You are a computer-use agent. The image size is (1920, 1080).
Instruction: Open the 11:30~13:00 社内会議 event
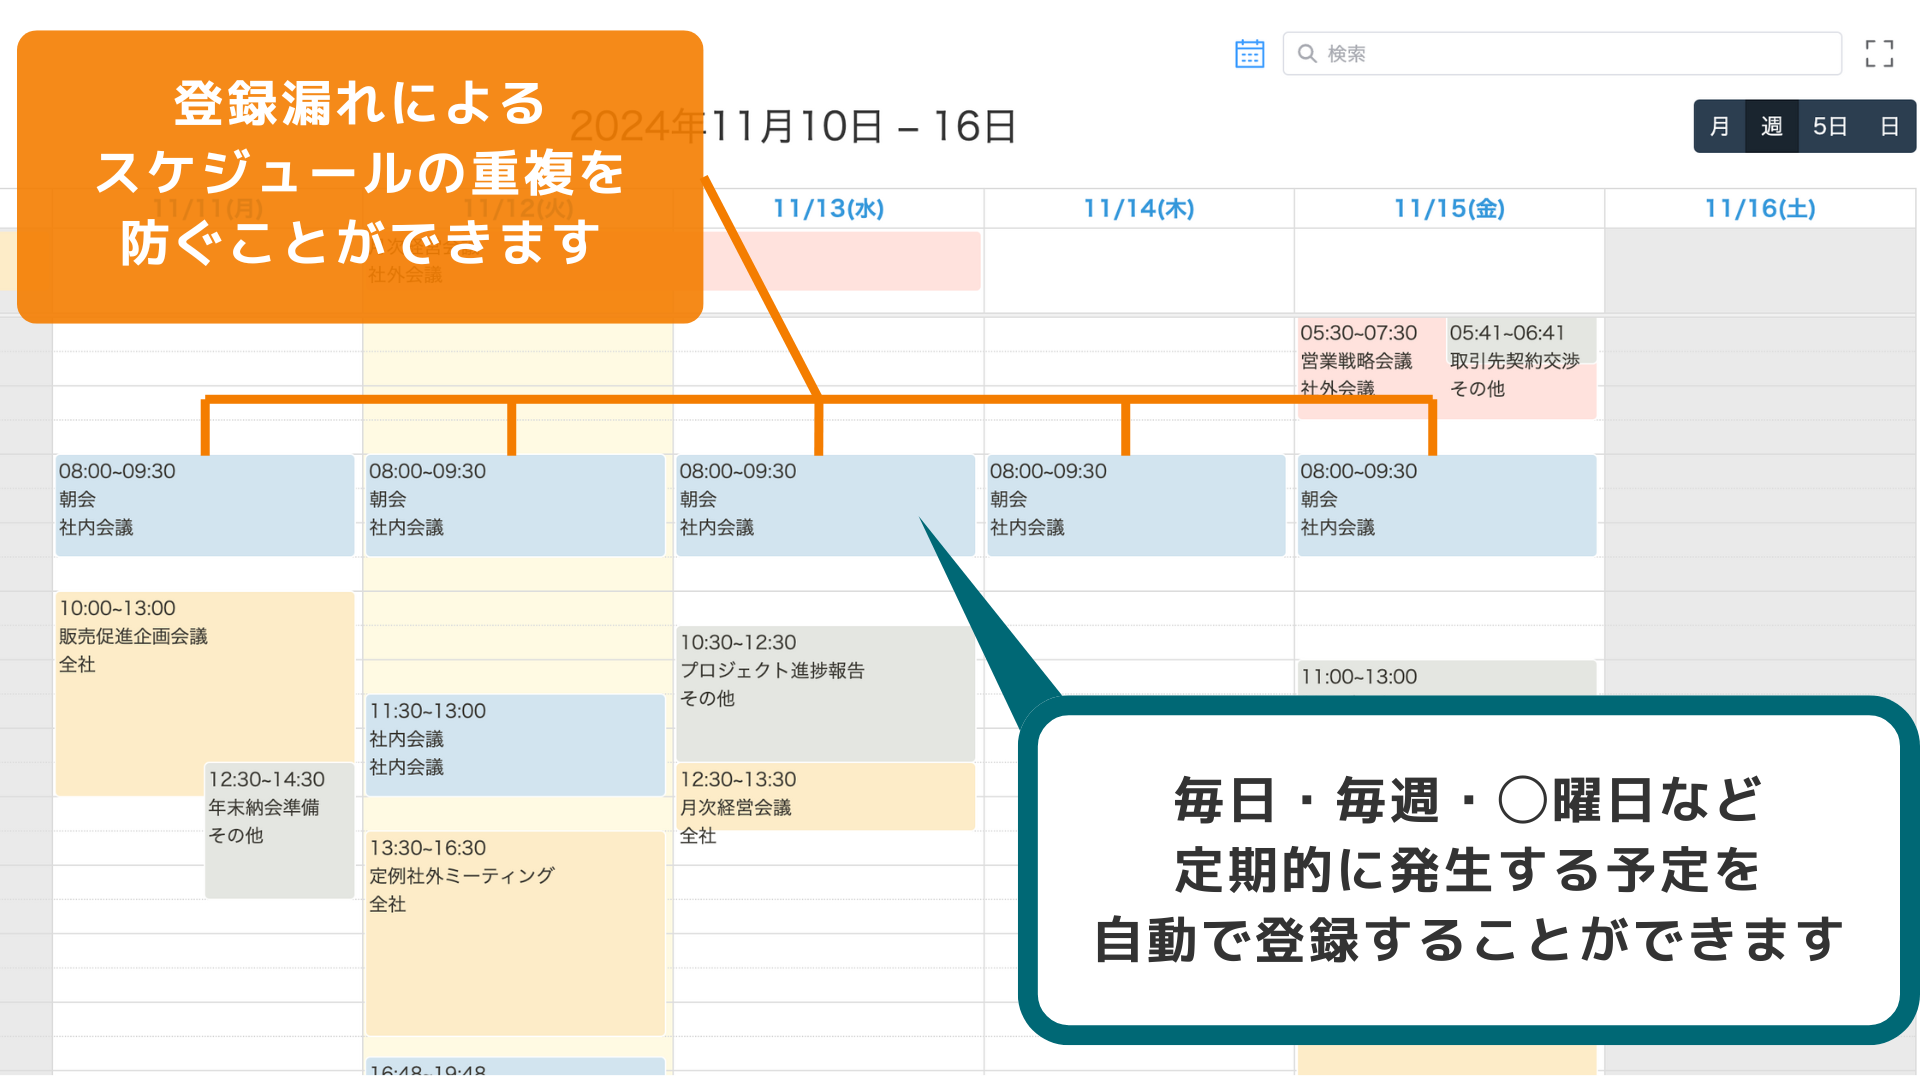coord(515,745)
